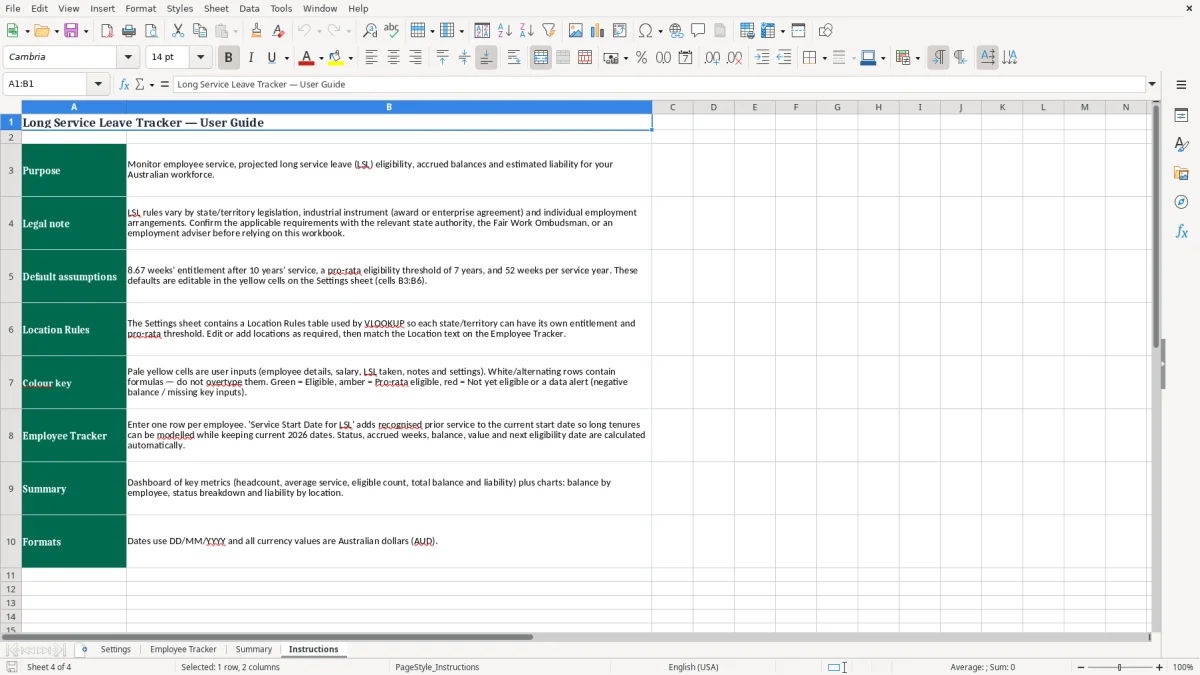
Task: Click the Clear Direct Formatting icon
Action: click(x=278, y=31)
